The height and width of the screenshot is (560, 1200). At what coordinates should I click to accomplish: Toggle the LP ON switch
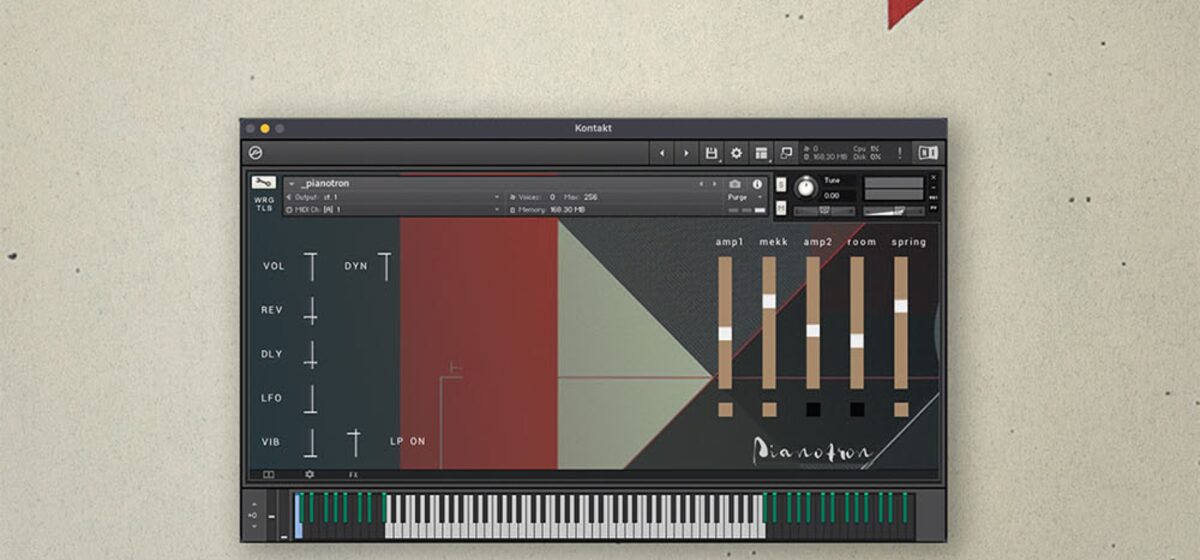pos(407,441)
